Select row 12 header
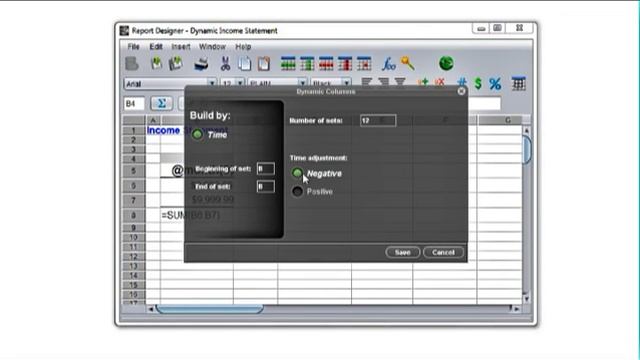Viewport: 640px width, 360px height. 133,257
